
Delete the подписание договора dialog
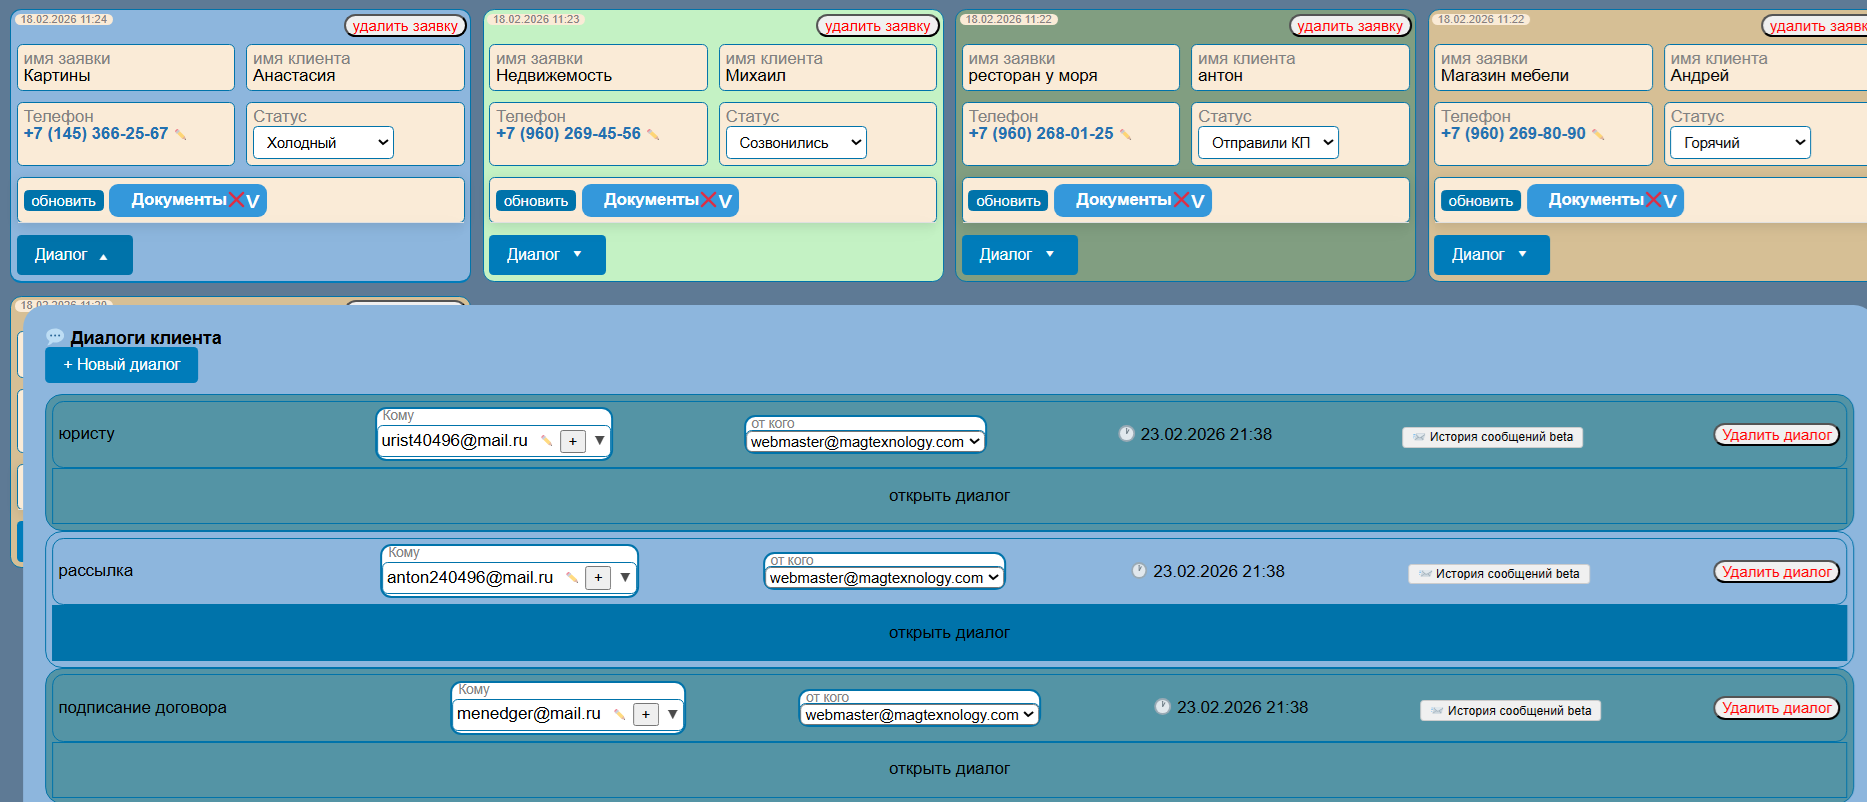pos(1776,709)
